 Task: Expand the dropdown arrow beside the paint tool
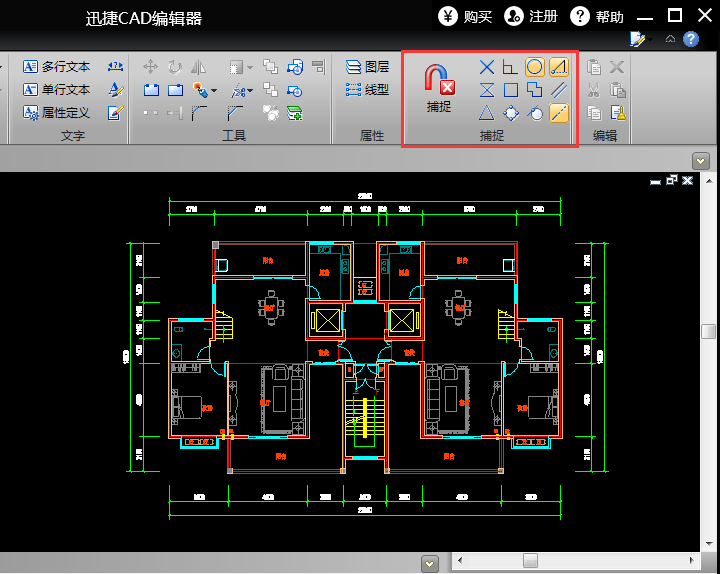[214, 91]
